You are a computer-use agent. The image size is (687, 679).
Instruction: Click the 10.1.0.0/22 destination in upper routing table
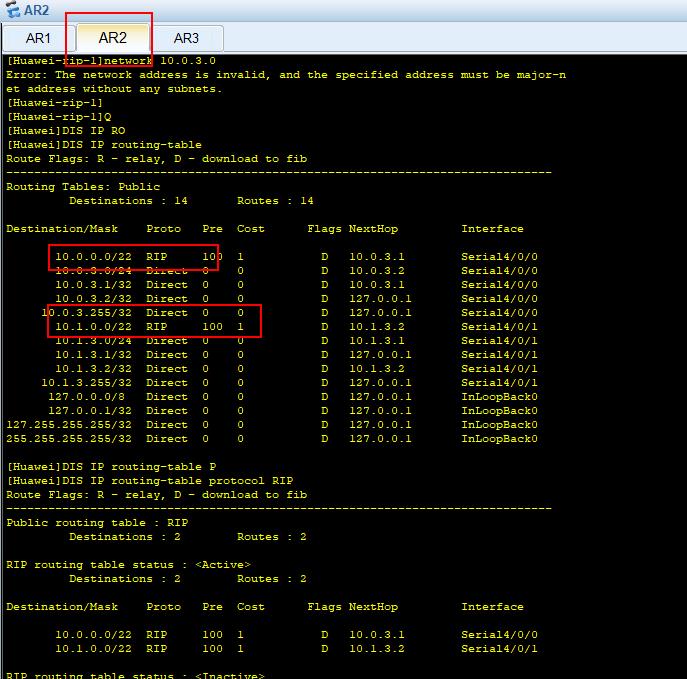pos(93,327)
